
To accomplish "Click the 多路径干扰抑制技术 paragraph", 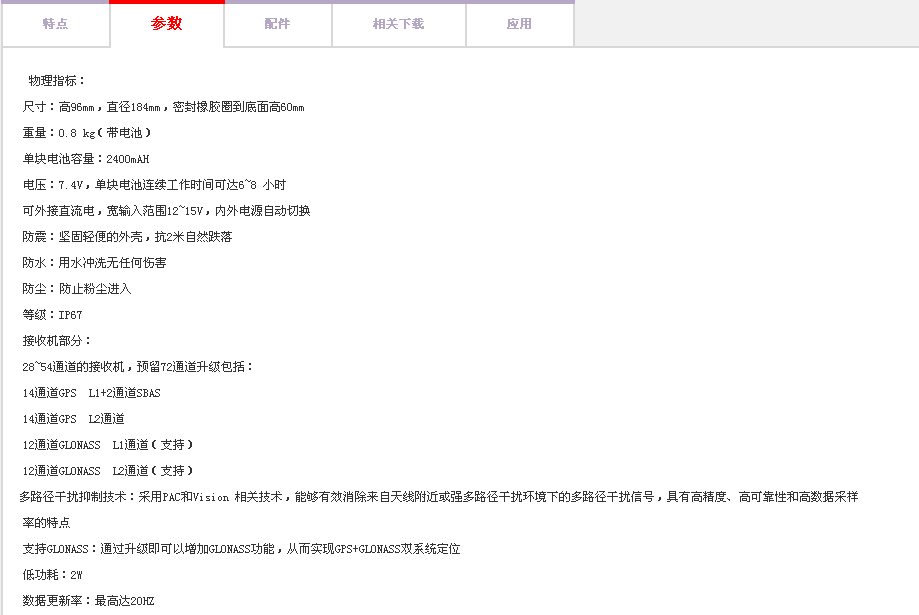I will (x=438, y=497).
